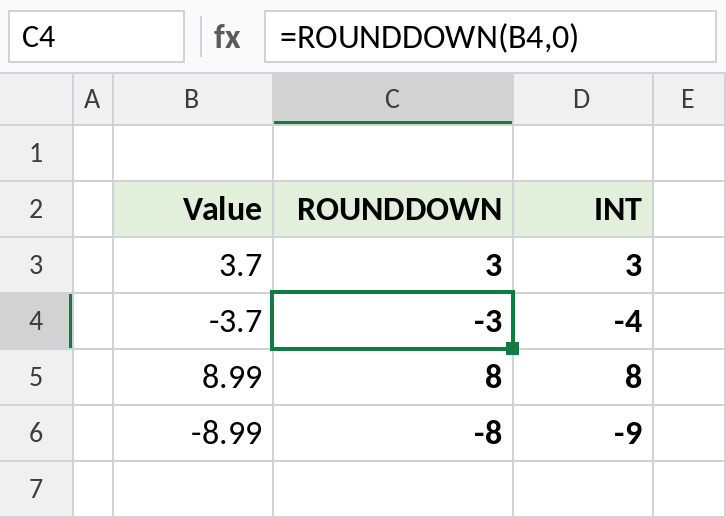Select row 4 header
Image resolution: width=726 pixels, height=518 pixels.
tap(36, 321)
